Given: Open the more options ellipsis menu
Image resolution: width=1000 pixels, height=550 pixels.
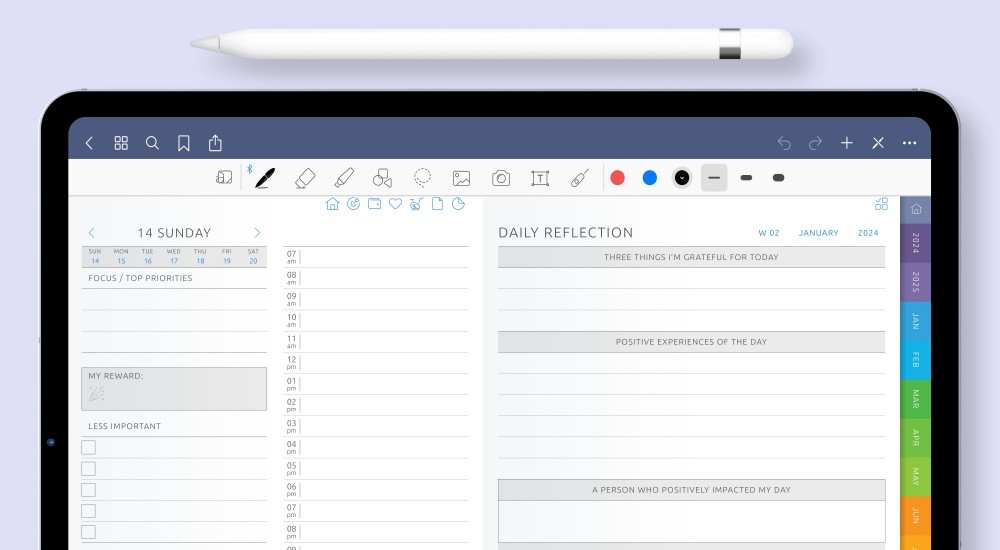Looking at the screenshot, I should [x=909, y=143].
